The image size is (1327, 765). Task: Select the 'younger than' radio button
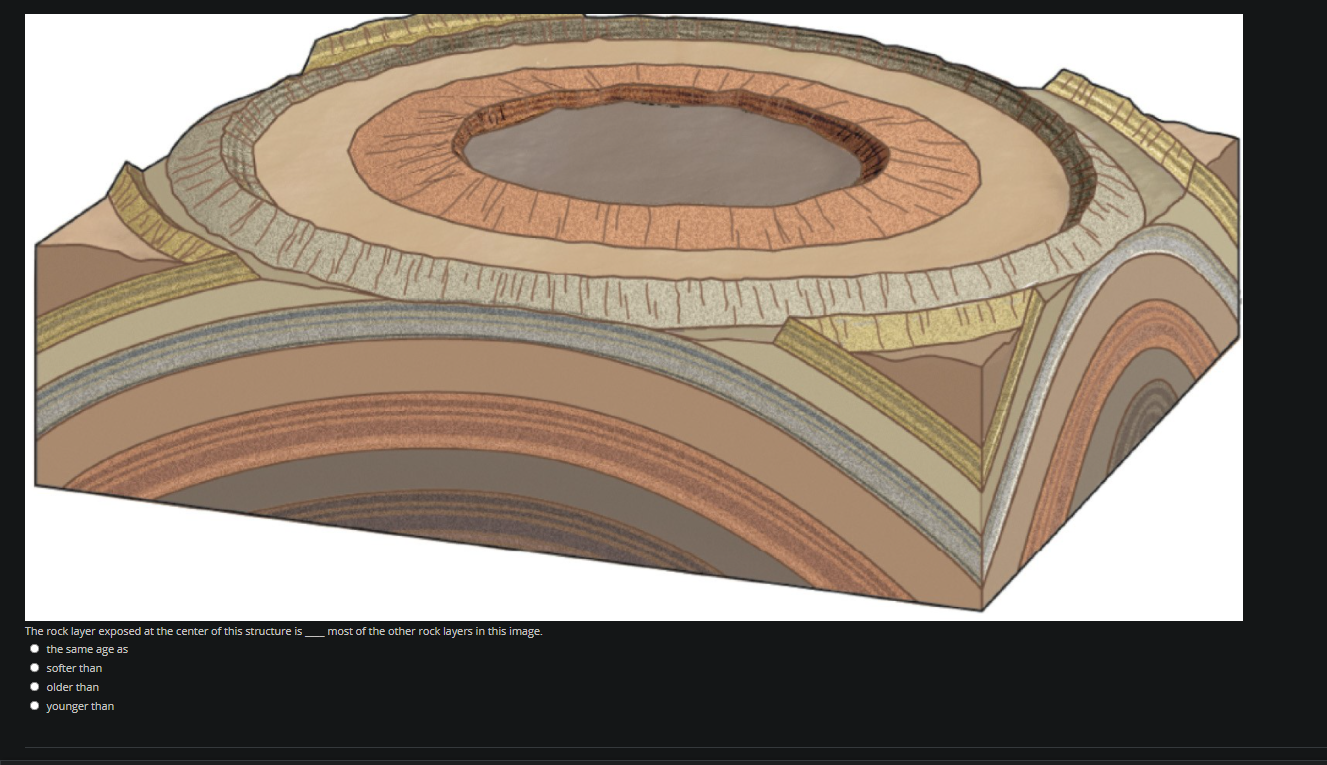tap(34, 705)
